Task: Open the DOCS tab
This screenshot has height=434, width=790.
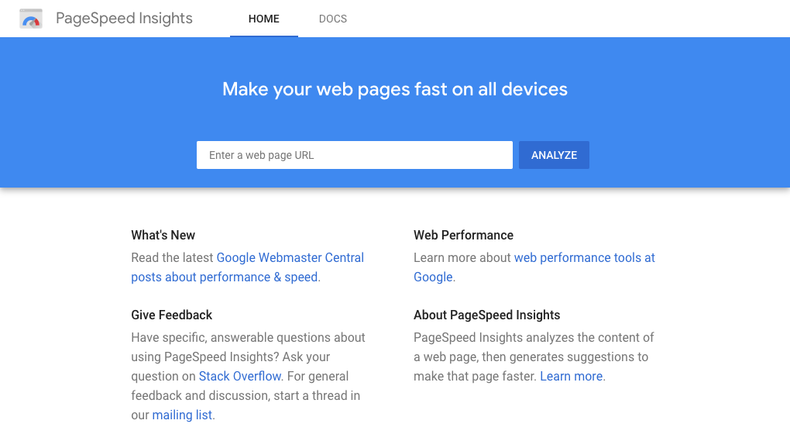Action: (x=333, y=19)
